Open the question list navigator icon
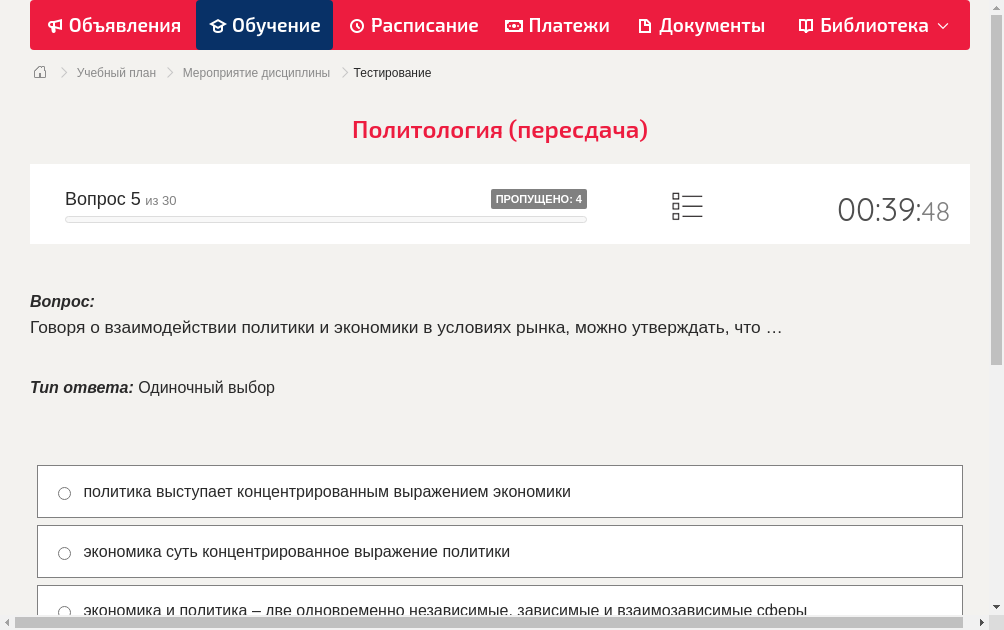 (x=687, y=205)
